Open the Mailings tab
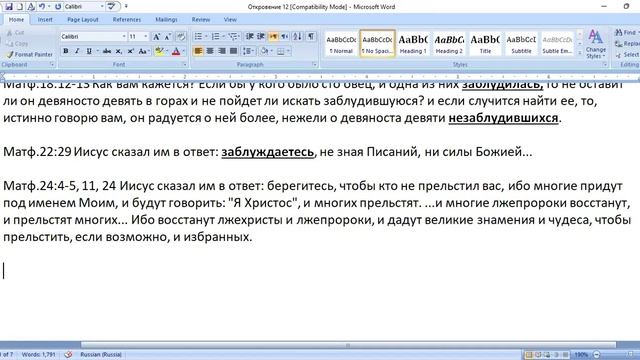Screen dimensions: 640x360 click(x=166, y=20)
